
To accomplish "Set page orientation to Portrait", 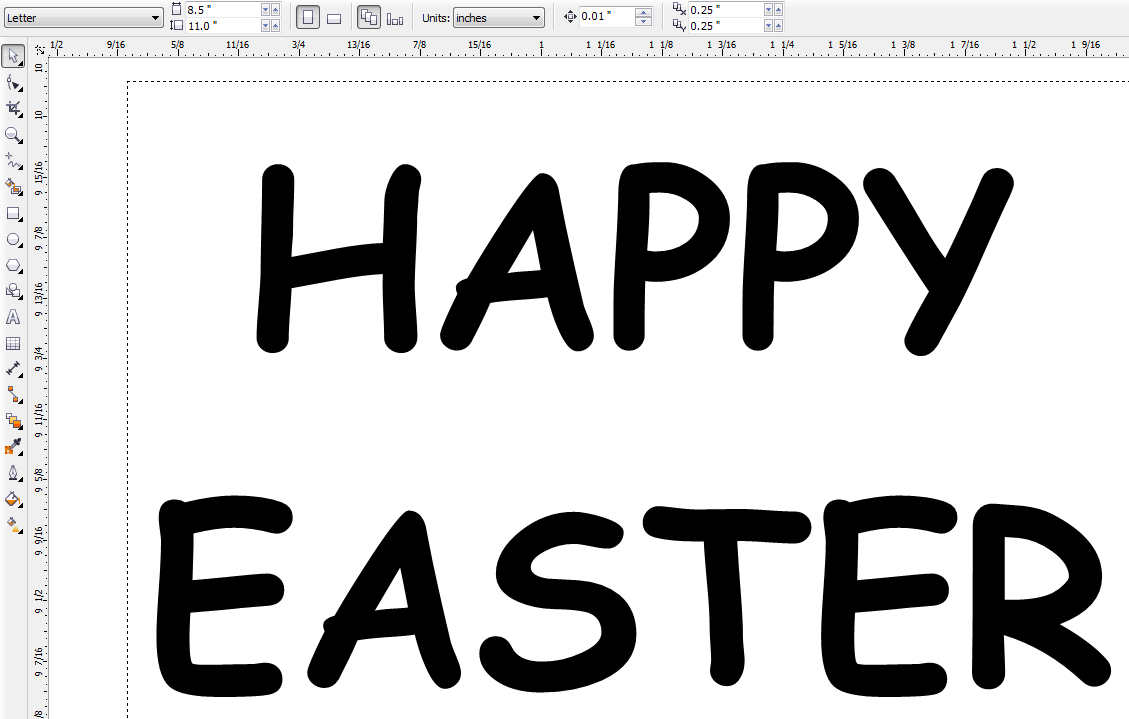I will coord(308,18).
